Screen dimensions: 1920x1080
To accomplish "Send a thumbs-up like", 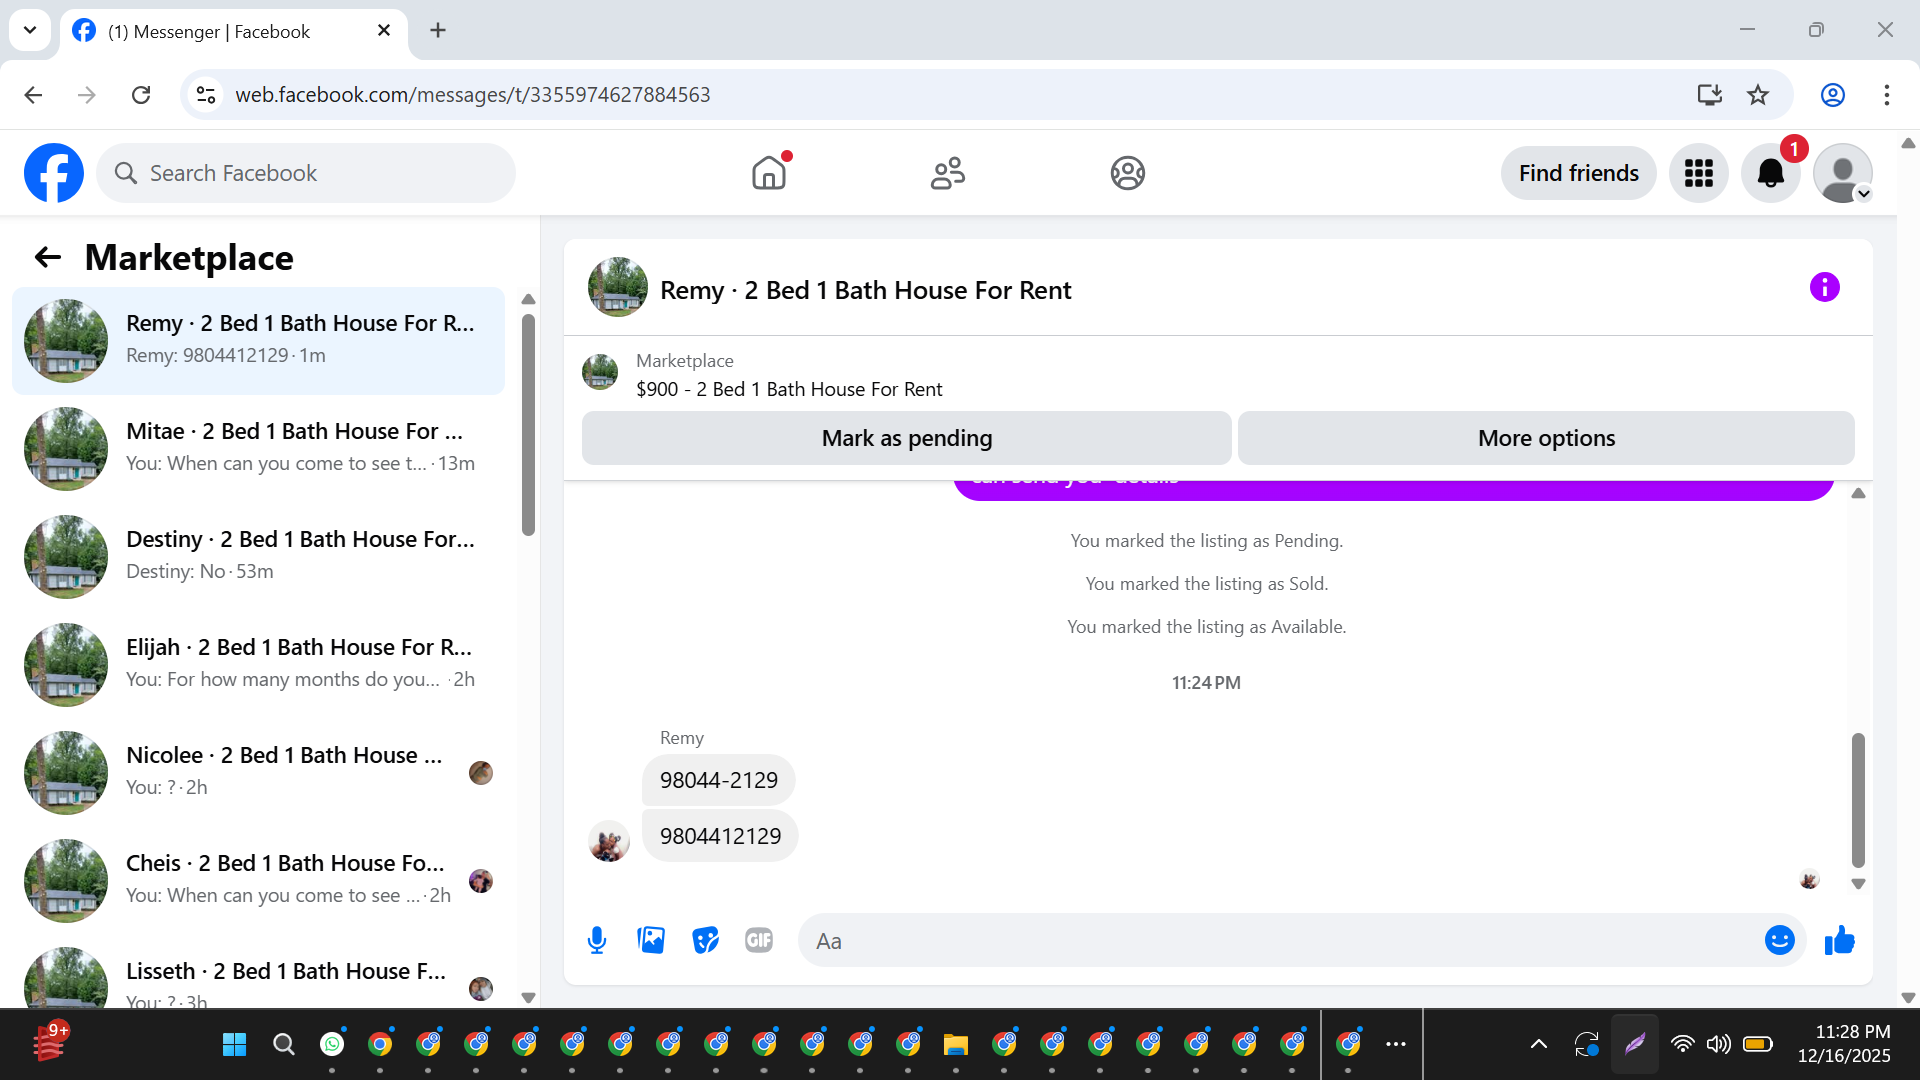I will point(1839,940).
